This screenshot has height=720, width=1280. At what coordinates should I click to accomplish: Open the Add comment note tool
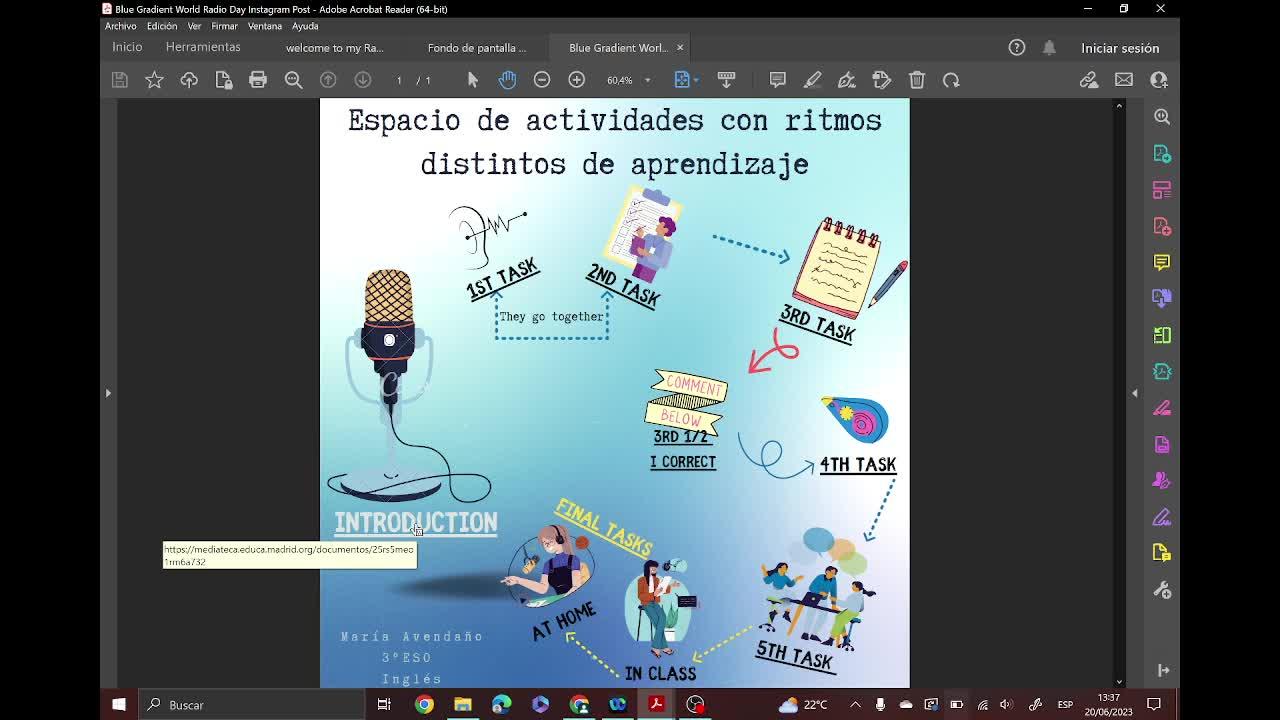(x=777, y=80)
